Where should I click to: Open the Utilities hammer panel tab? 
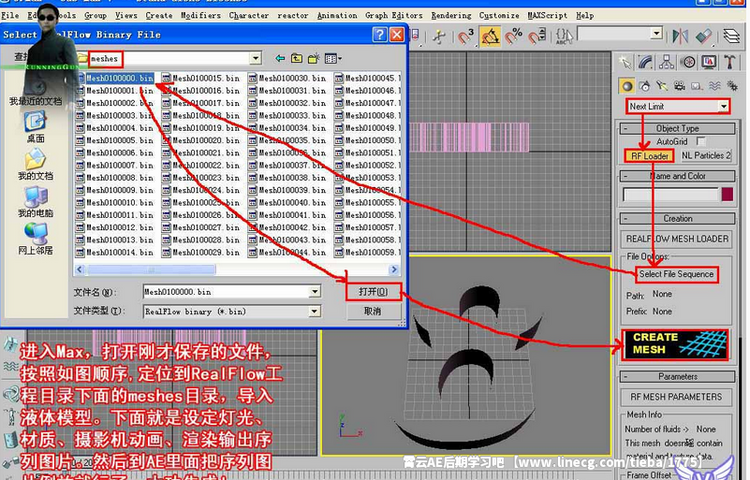click(x=729, y=62)
